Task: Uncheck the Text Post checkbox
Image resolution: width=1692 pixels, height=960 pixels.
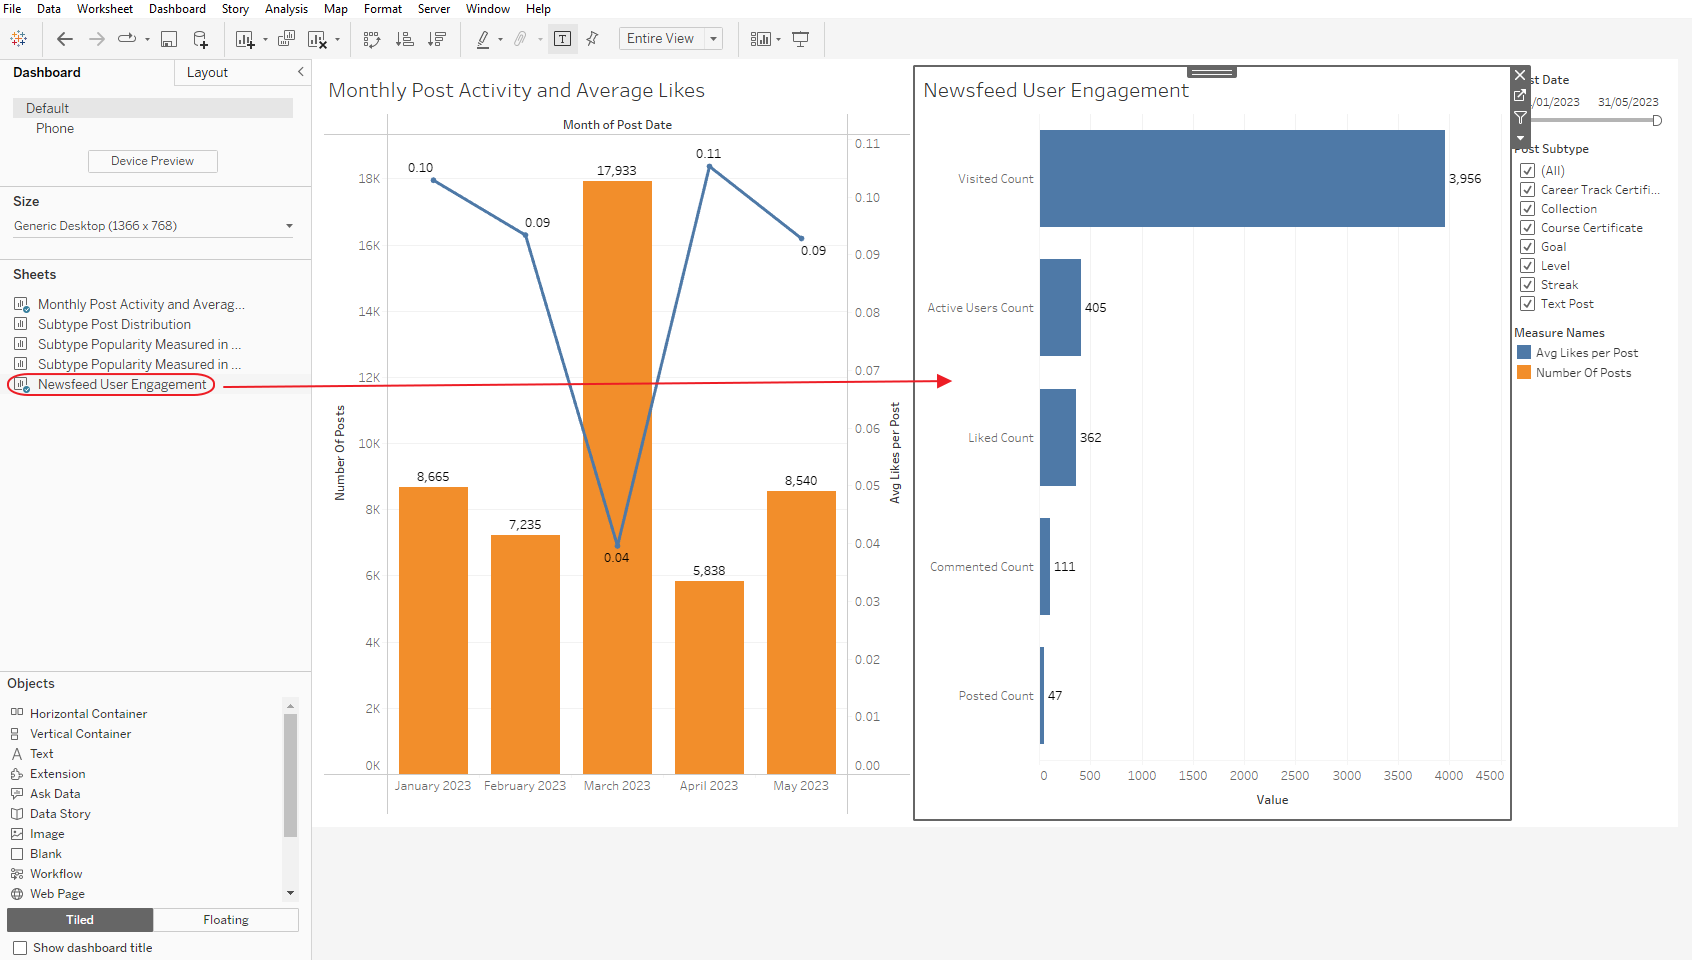Action: pyautogui.click(x=1527, y=303)
